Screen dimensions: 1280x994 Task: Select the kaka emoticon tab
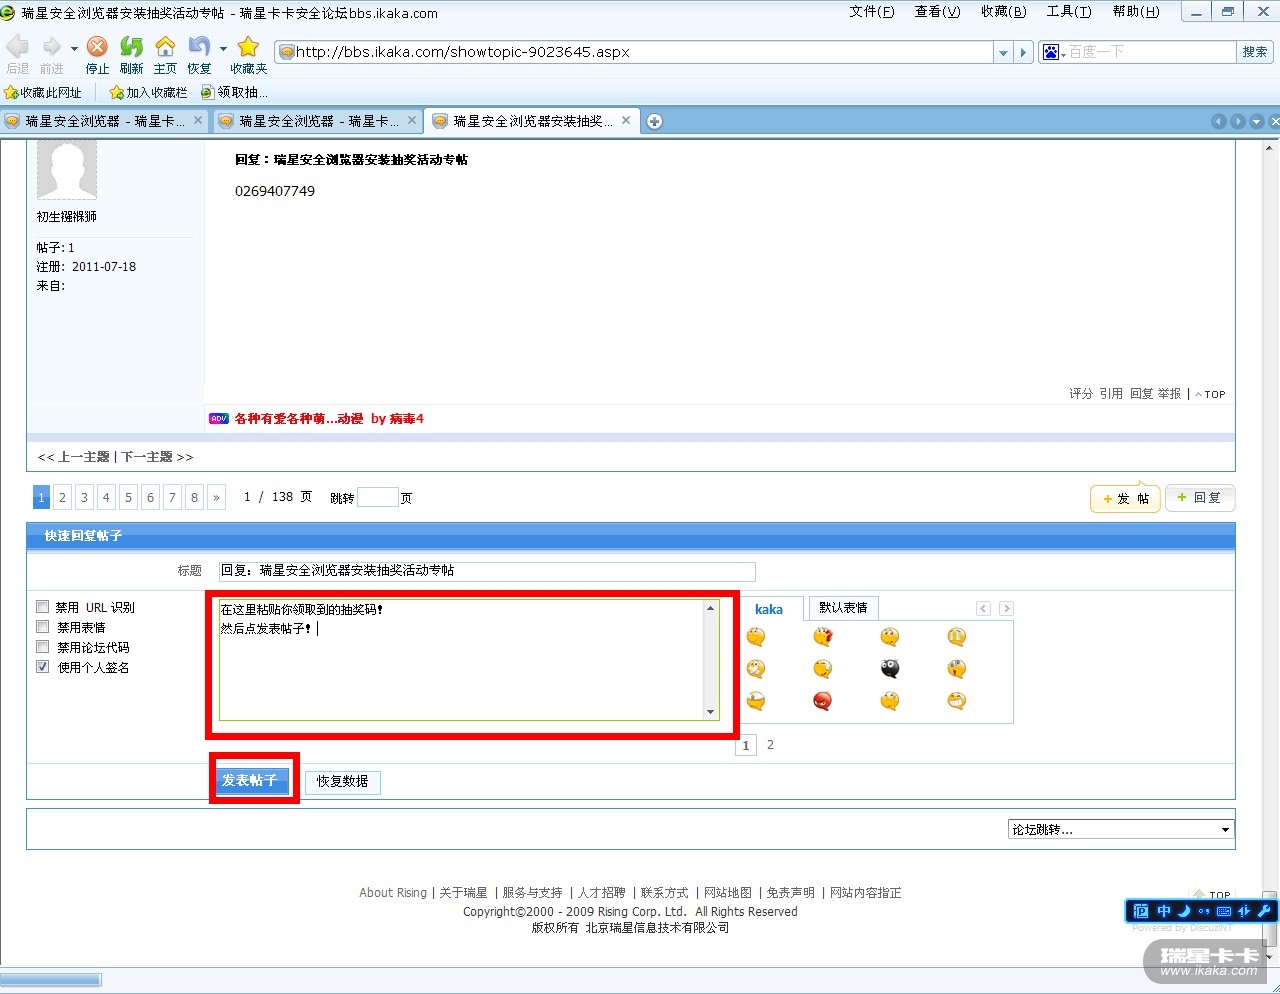(769, 609)
